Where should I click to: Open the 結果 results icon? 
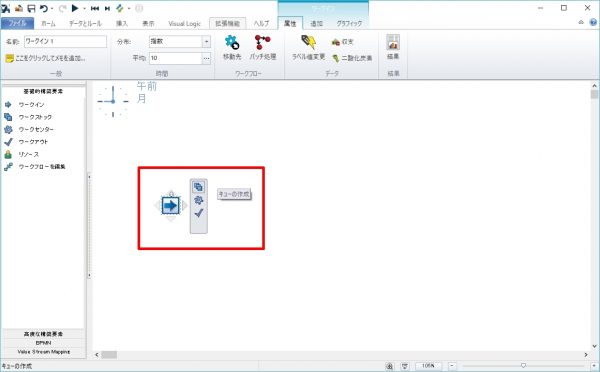coord(393,42)
